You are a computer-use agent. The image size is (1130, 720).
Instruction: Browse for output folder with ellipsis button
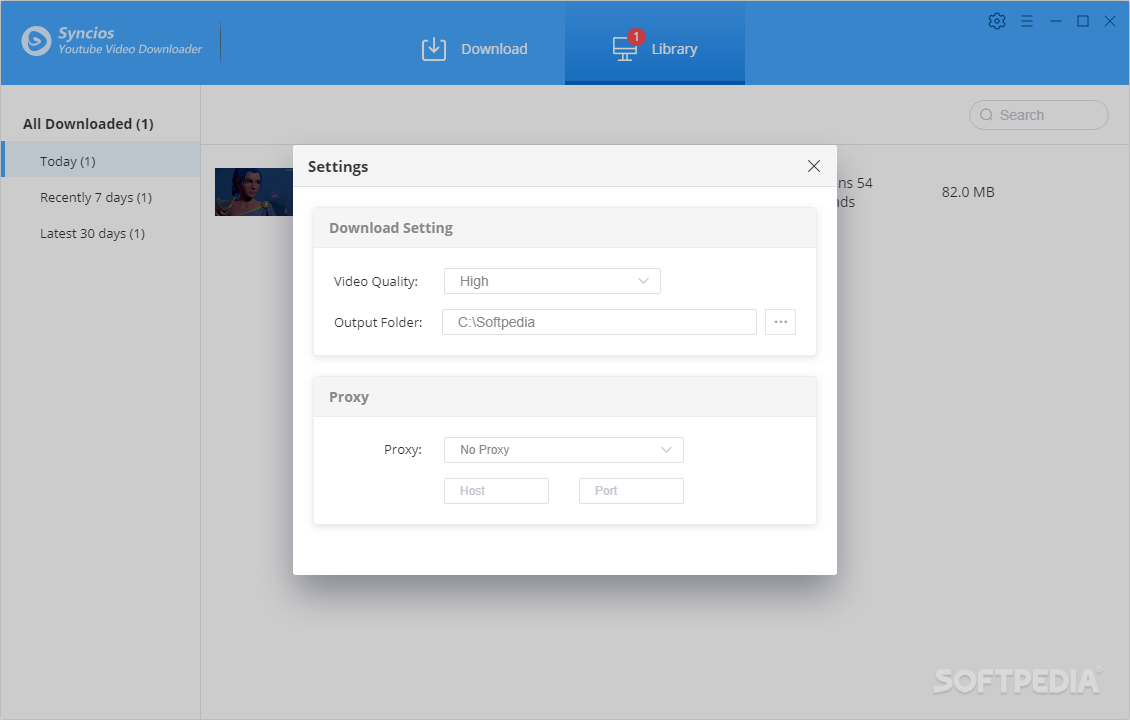click(780, 322)
